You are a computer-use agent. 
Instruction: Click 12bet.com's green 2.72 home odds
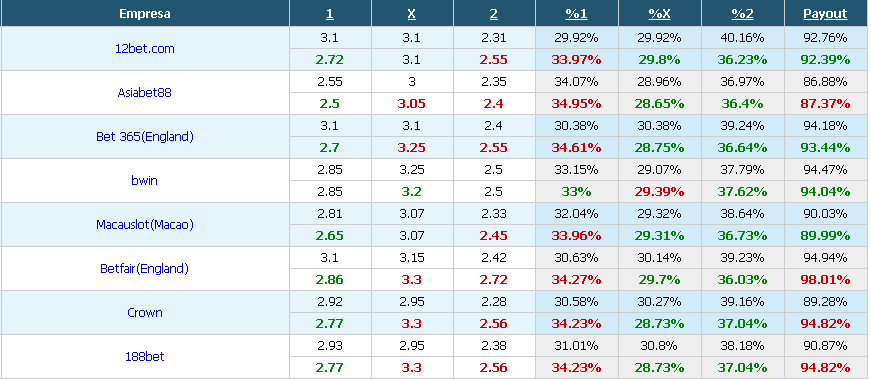click(x=330, y=59)
